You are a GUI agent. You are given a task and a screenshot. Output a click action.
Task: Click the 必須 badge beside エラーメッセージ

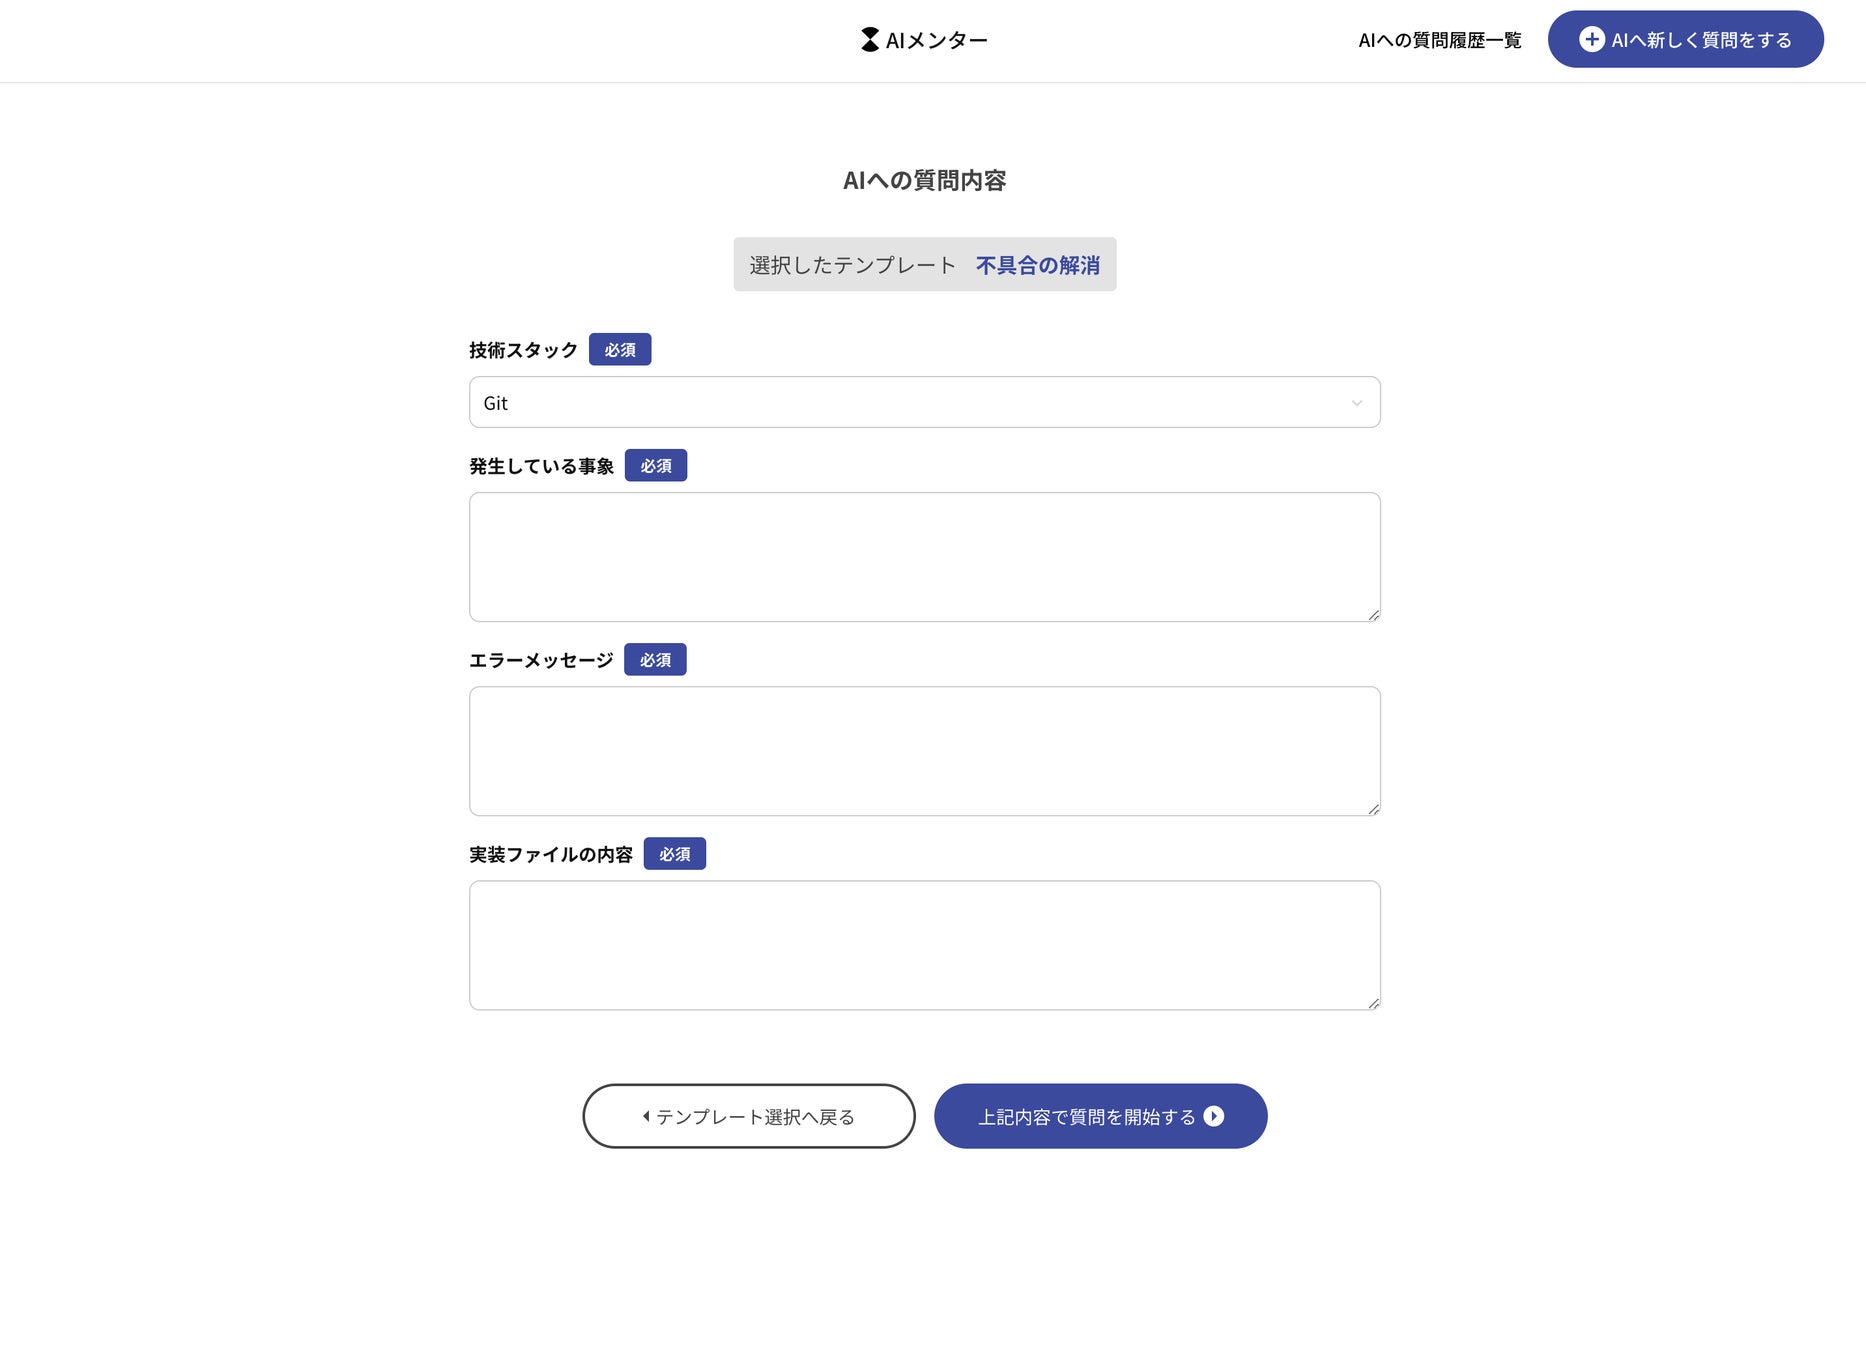(655, 660)
